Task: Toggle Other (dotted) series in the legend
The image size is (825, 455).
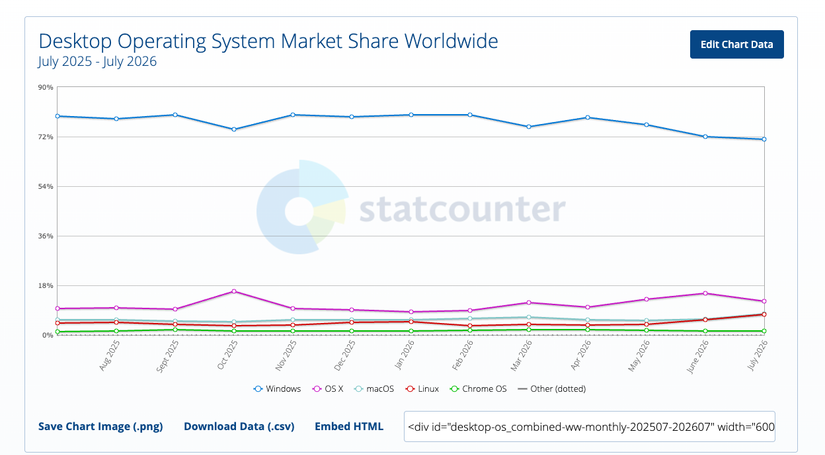Action: click(x=552, y=389)
